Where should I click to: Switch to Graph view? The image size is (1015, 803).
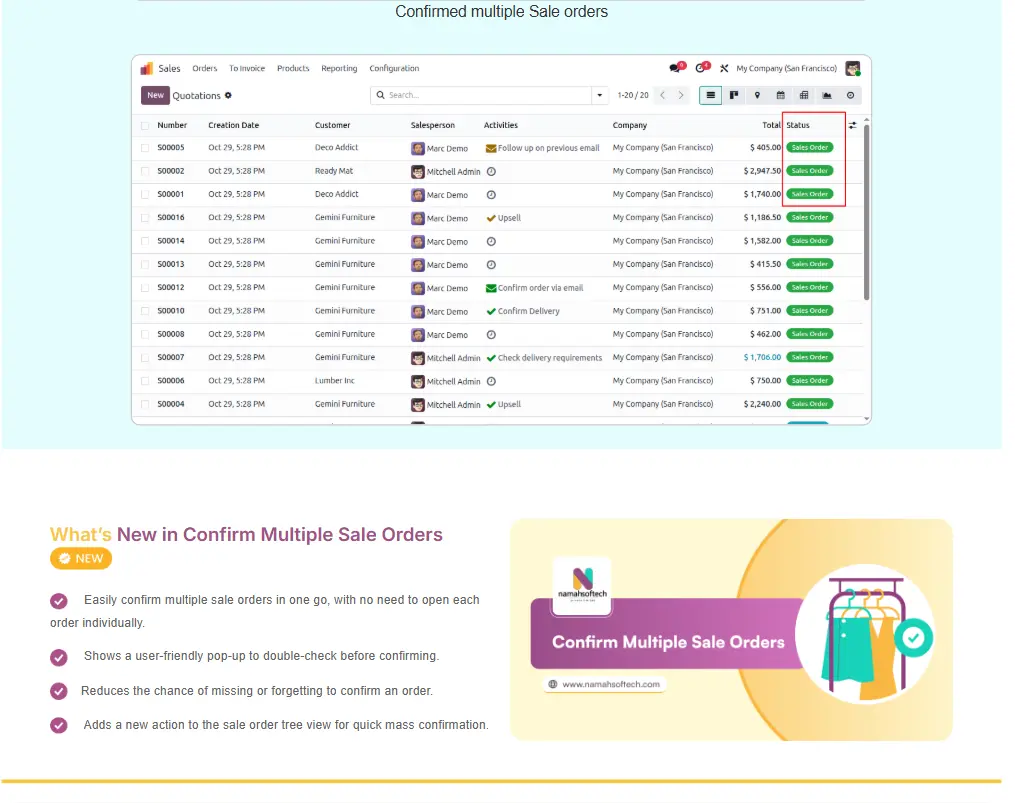(827, 96)
